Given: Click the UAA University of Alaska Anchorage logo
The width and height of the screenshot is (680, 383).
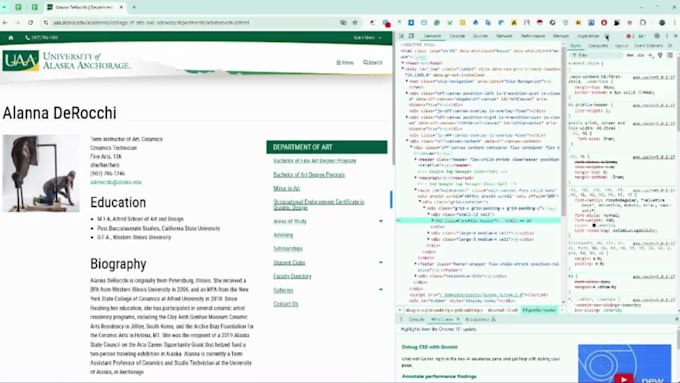Looking at the screenshot, I should pos(66,61).
